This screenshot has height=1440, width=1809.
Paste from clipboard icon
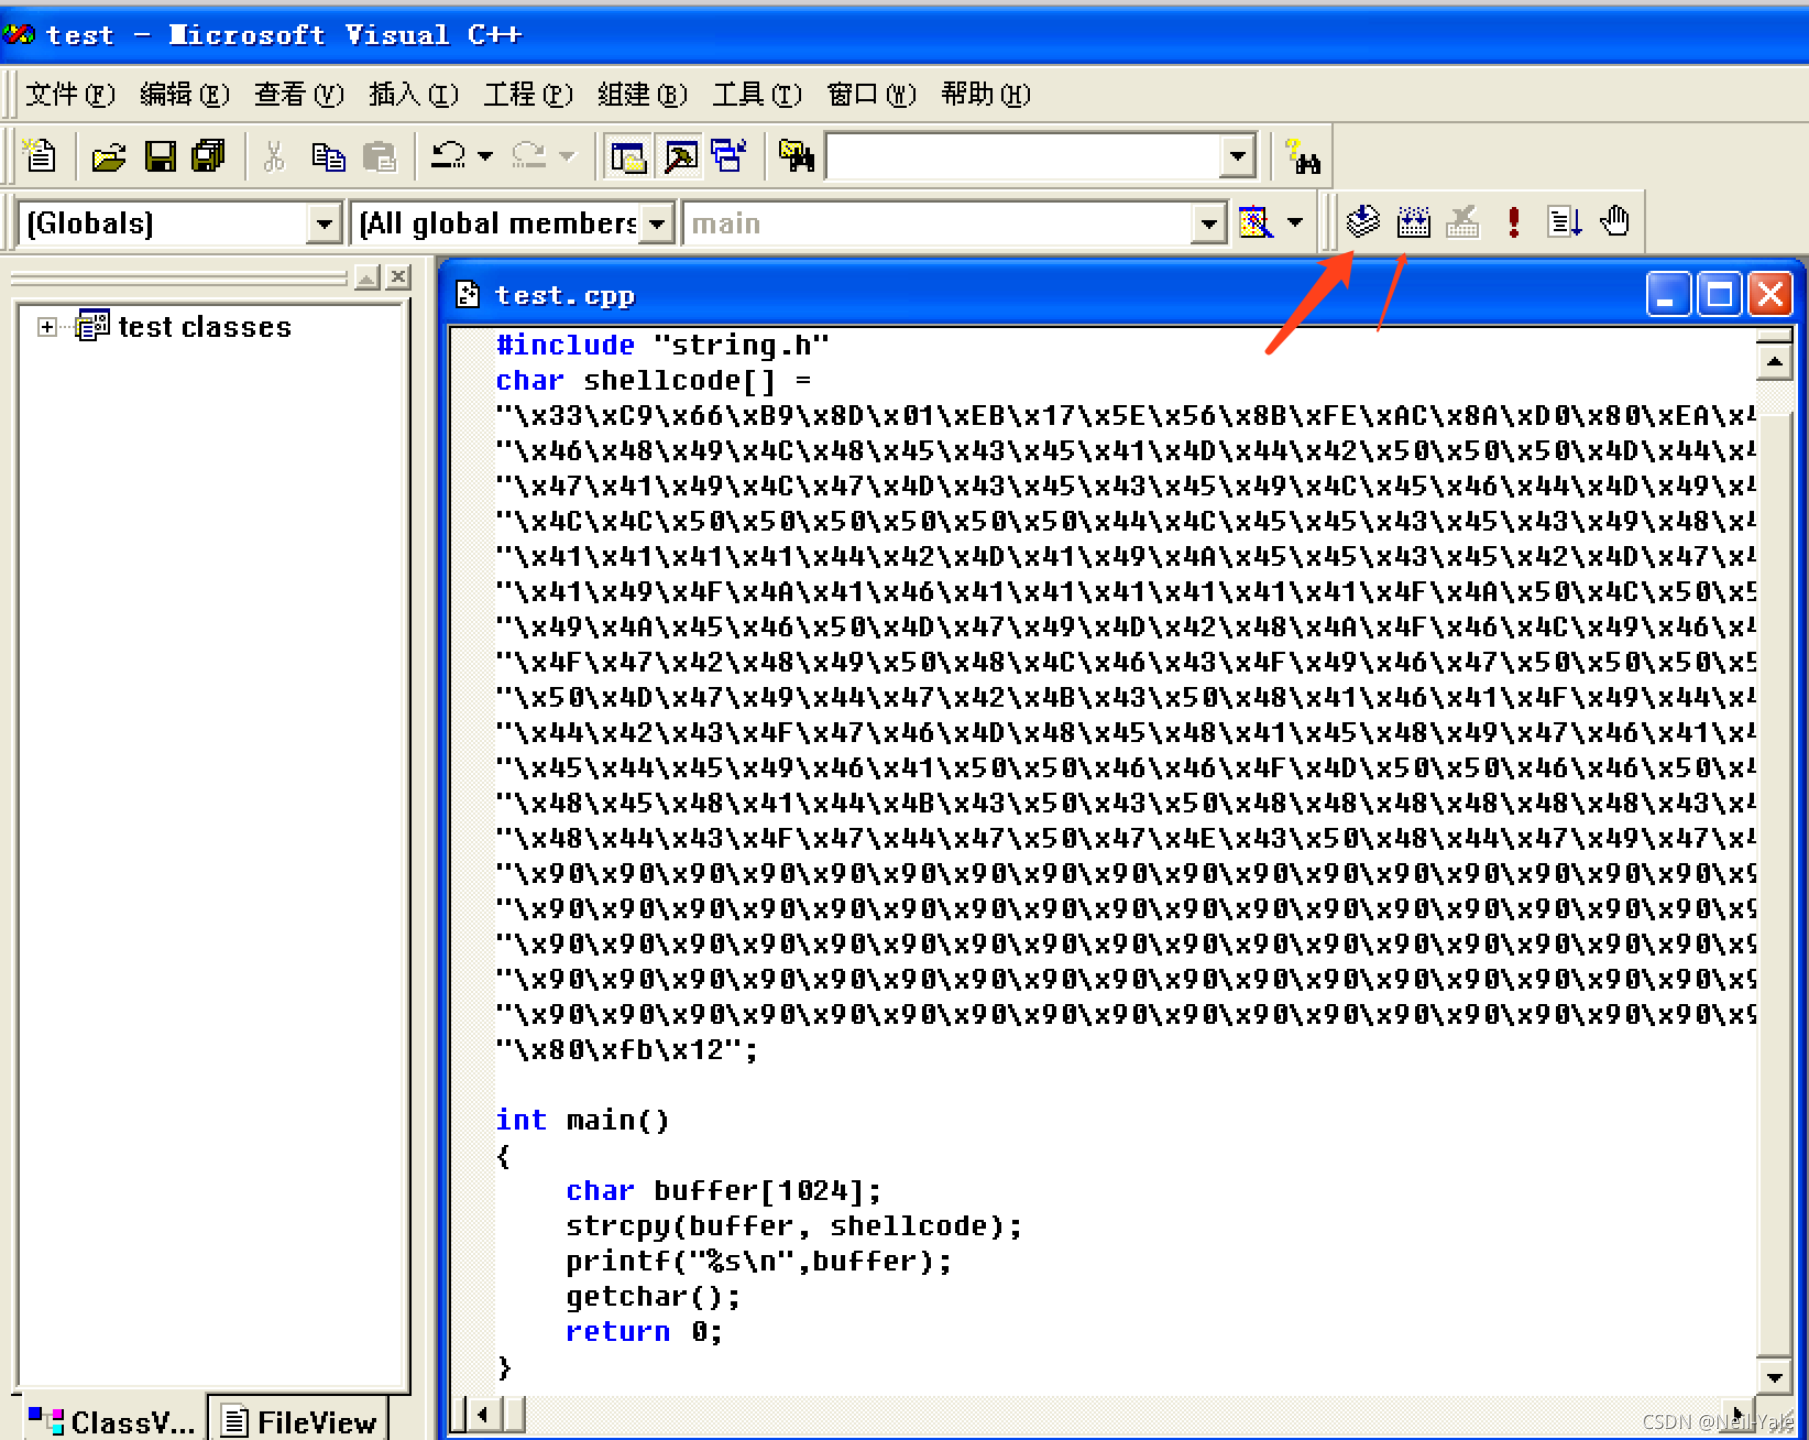pyautogui.click(x=379, y=156)
